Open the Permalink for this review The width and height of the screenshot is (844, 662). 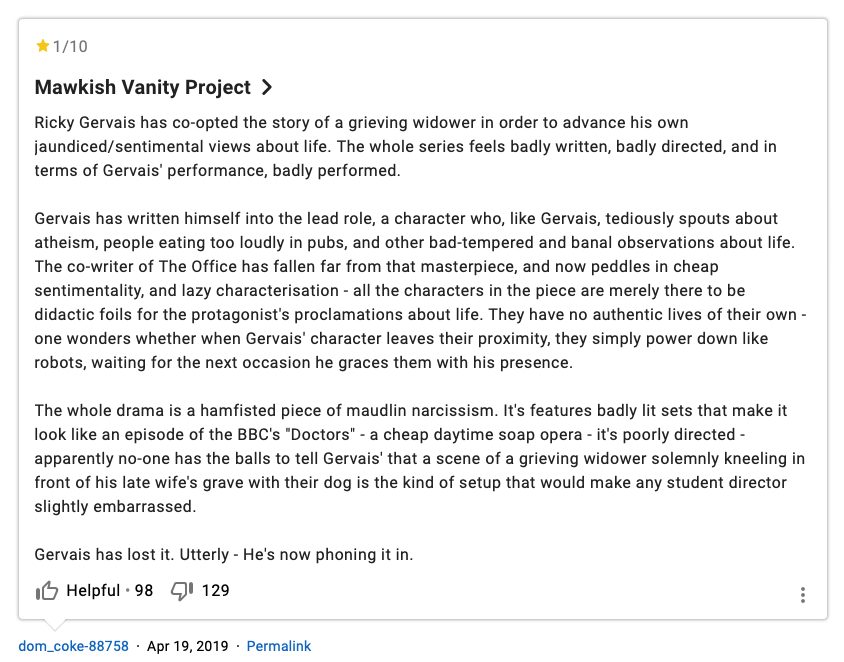coord(279,646)
